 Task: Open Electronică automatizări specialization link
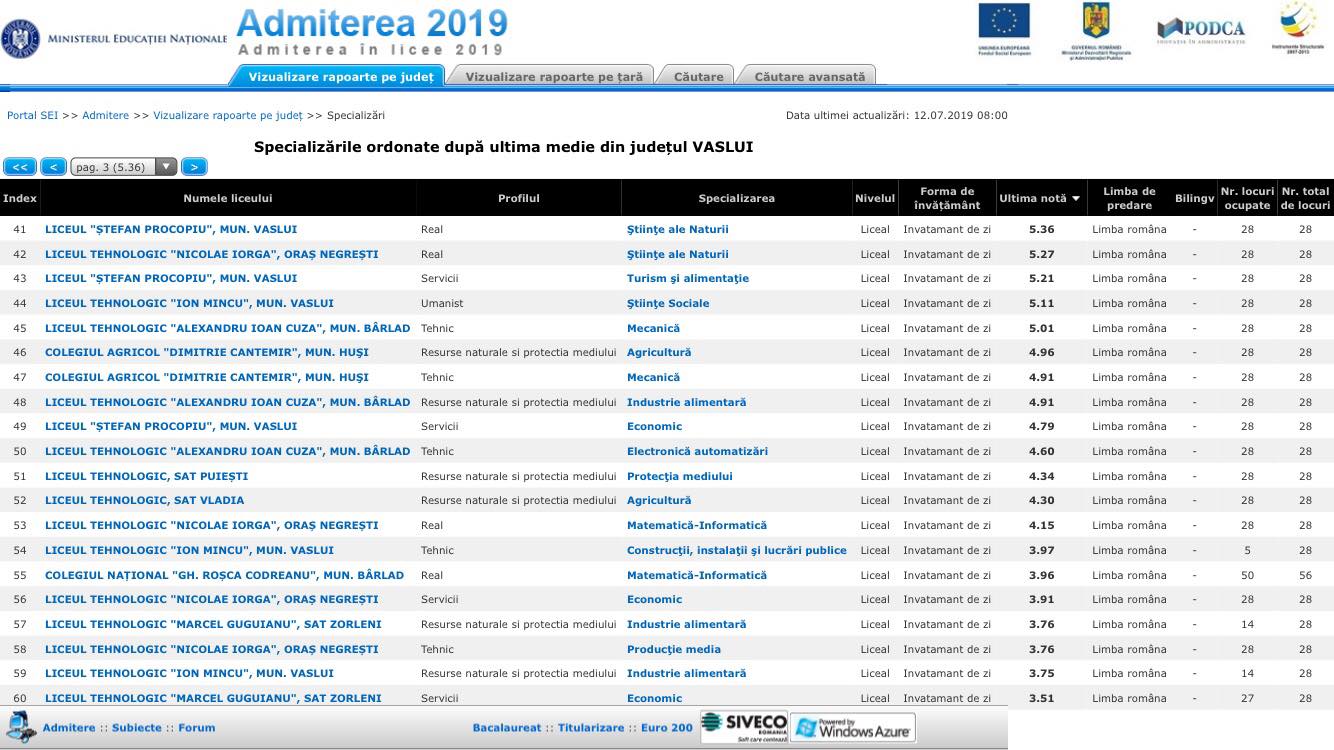pos(697,451)
